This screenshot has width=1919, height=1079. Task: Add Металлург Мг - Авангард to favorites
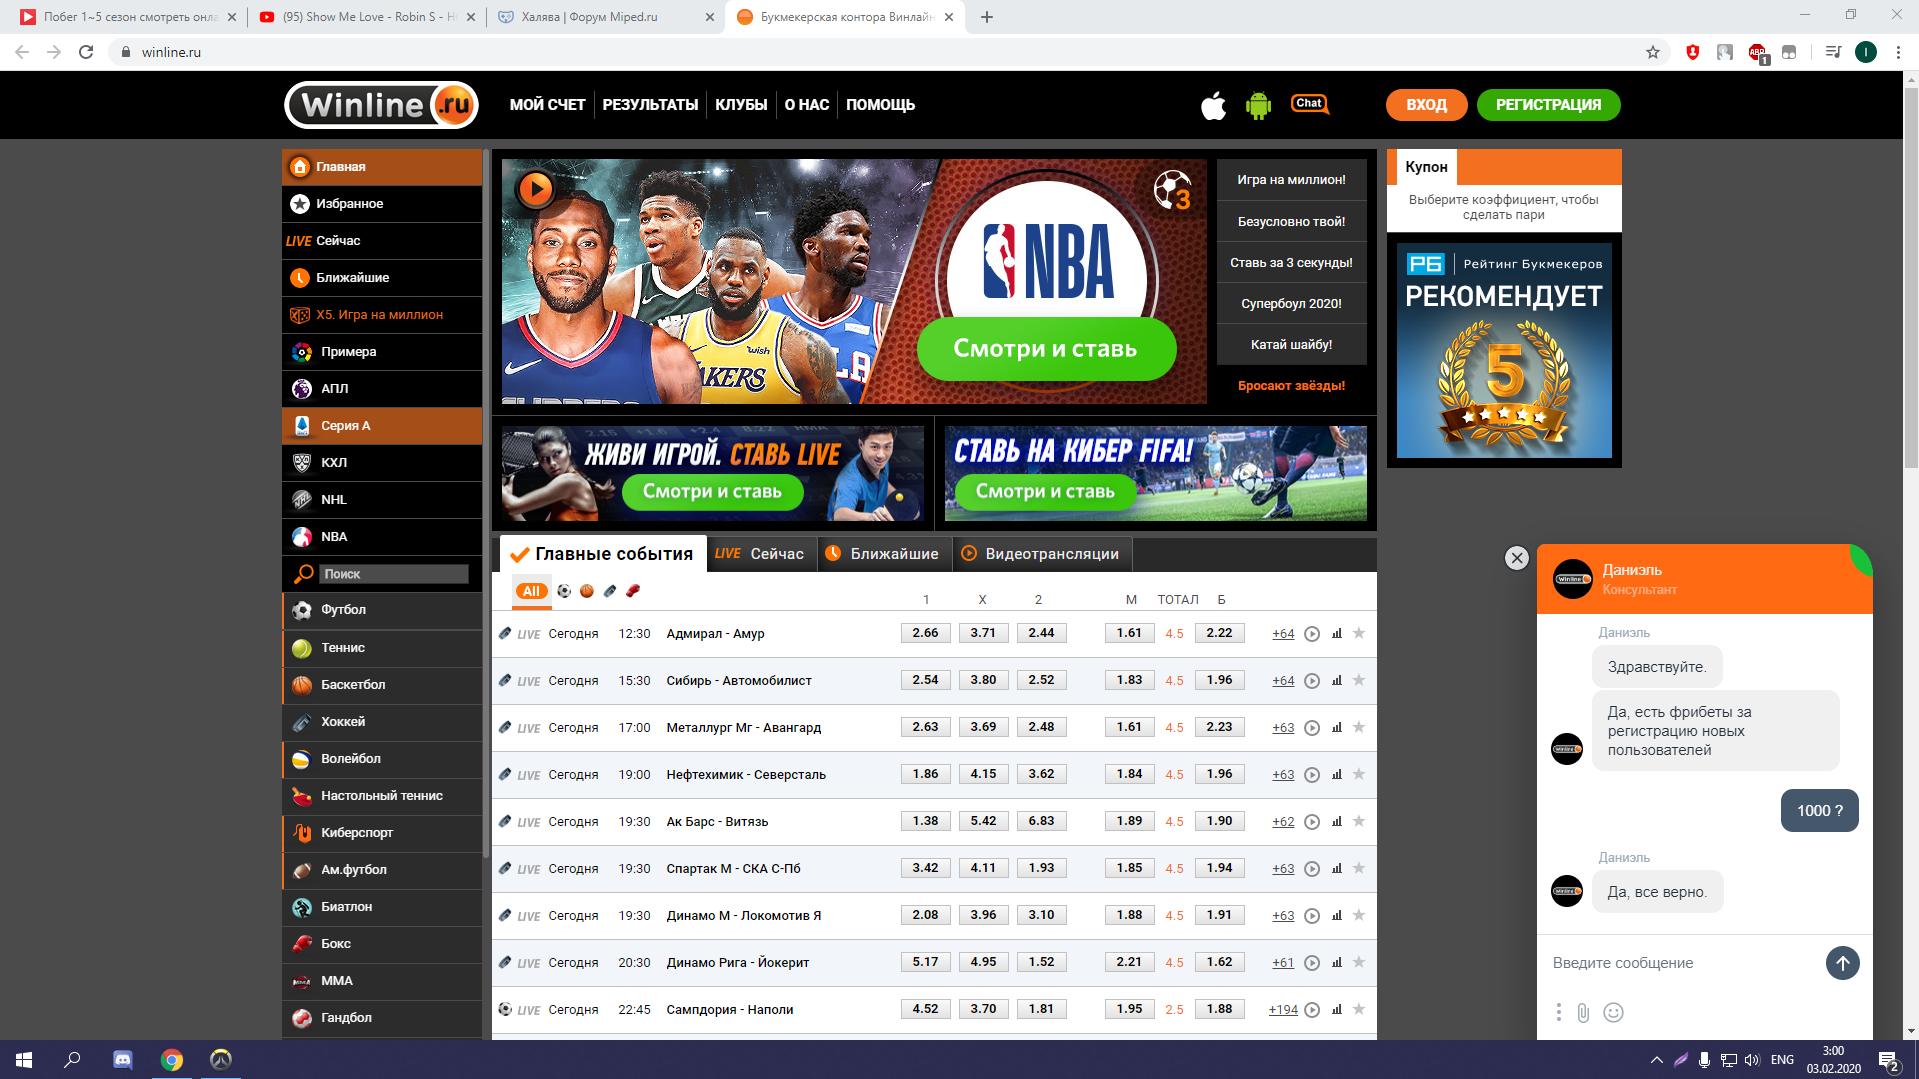(1359, 727)
